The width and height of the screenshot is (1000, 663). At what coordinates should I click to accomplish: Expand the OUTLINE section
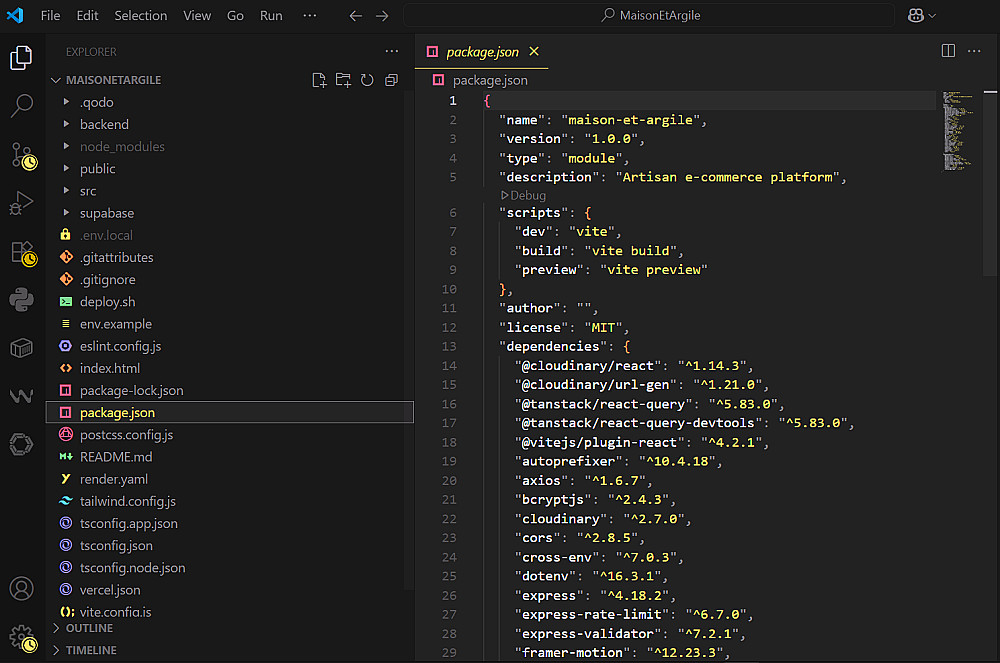coord(89,628)
